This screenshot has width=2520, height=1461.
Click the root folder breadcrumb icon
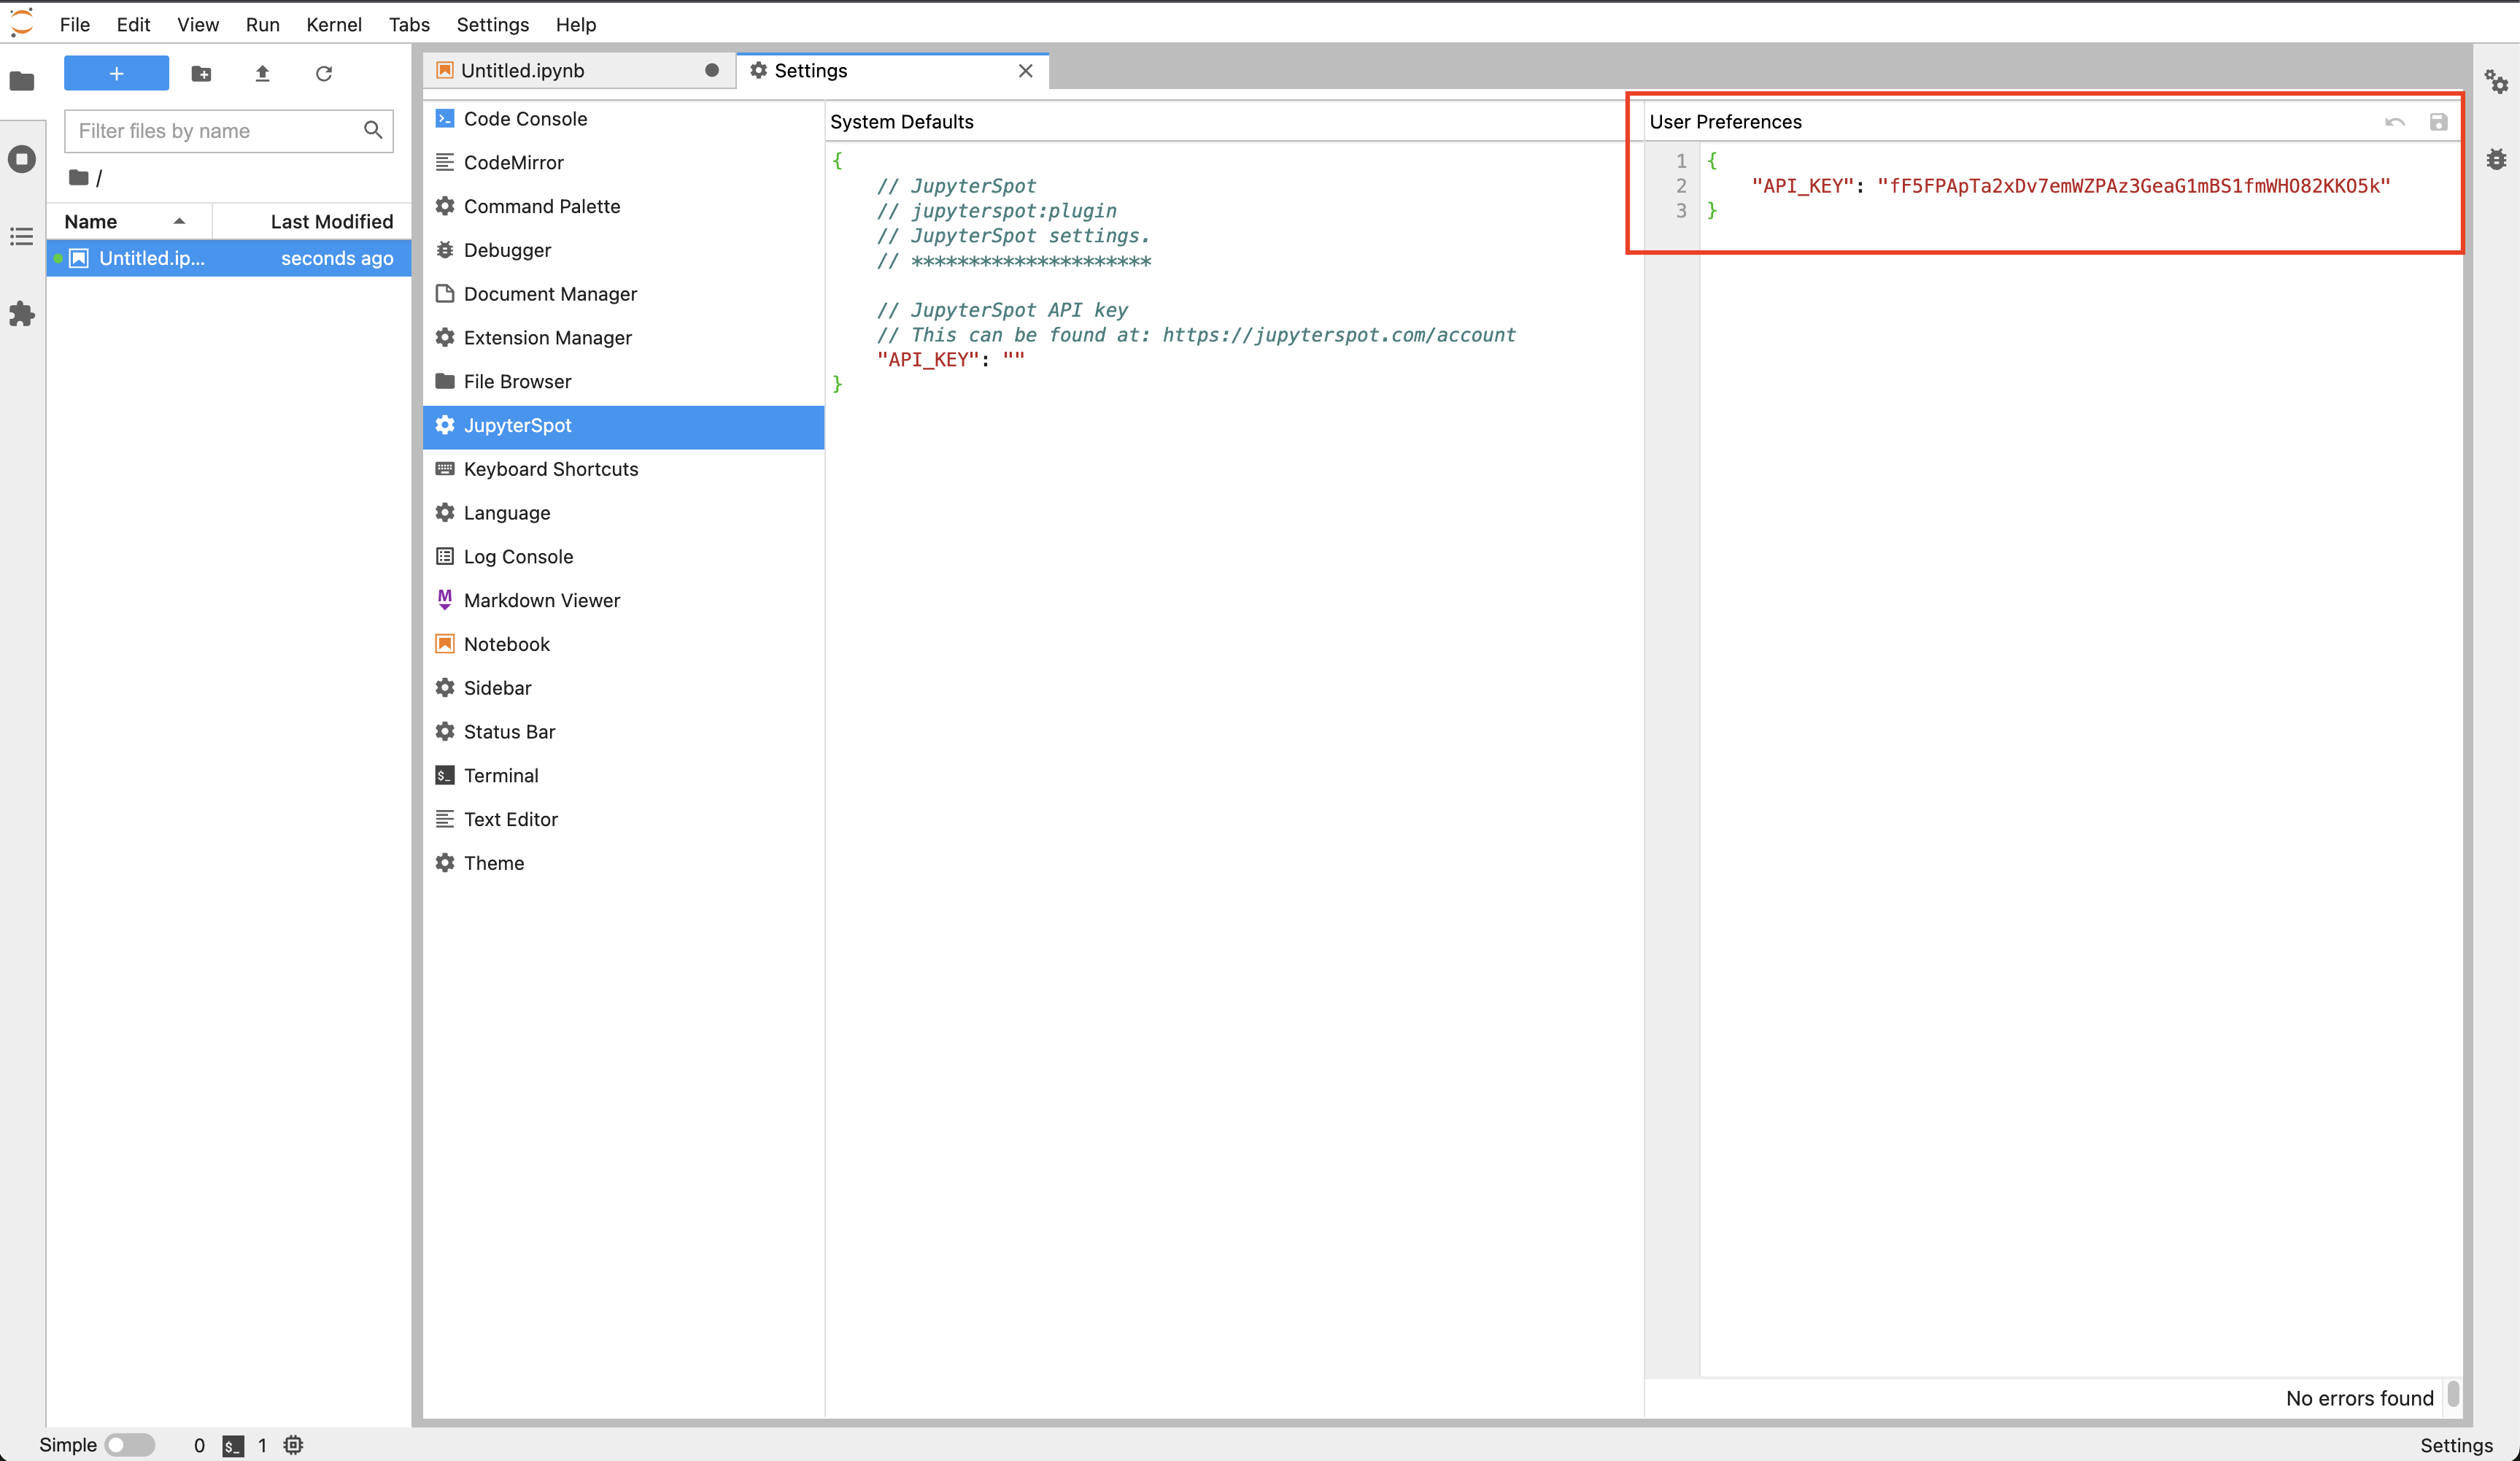click(x=79, y=177)
